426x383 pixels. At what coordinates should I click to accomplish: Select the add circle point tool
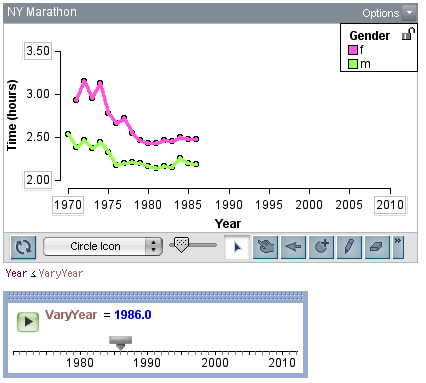click(x=321, y=247)
